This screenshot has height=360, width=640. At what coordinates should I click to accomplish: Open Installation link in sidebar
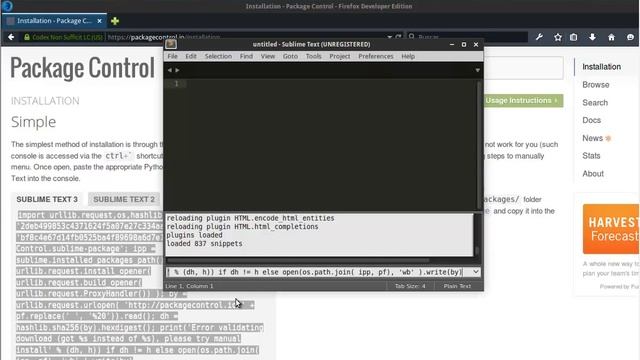pyautogui.click(x=601, y=67)
